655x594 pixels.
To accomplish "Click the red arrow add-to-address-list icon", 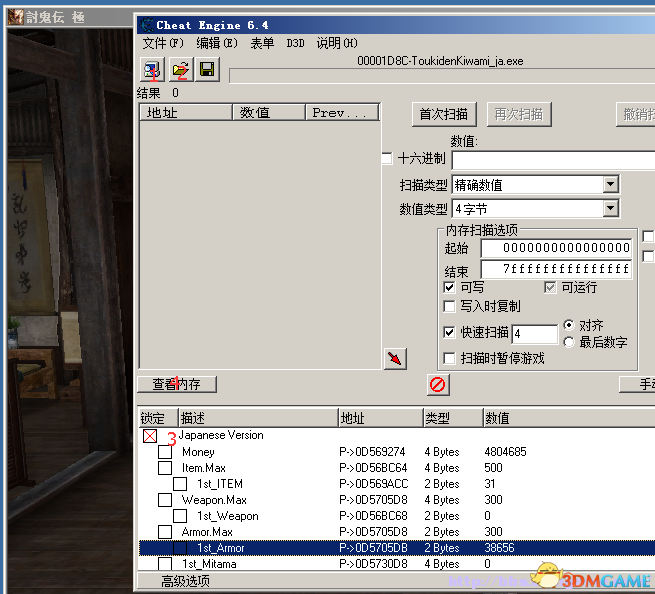I will point(395,359).
